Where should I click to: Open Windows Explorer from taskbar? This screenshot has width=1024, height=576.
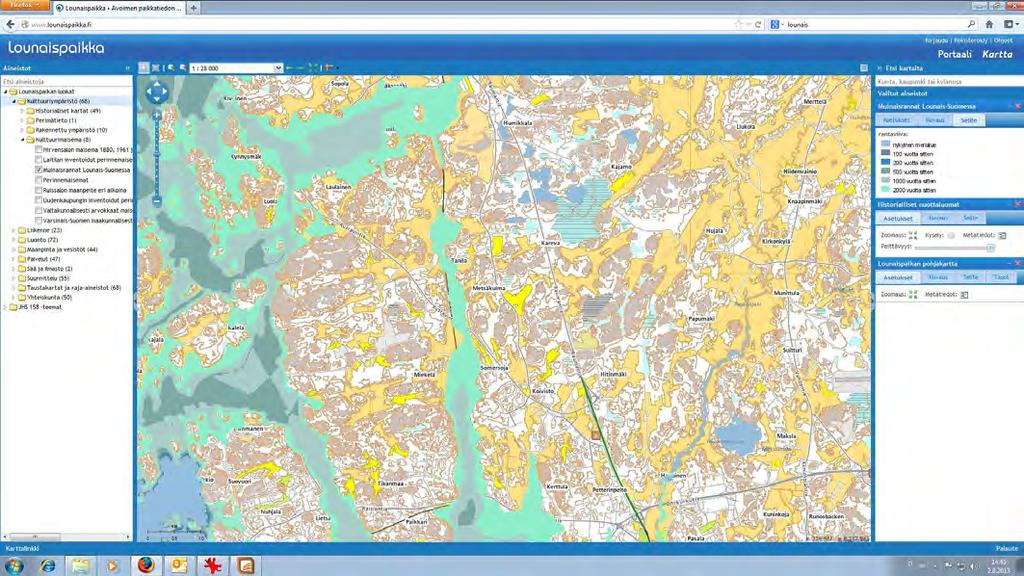click(x=80, y=566)
